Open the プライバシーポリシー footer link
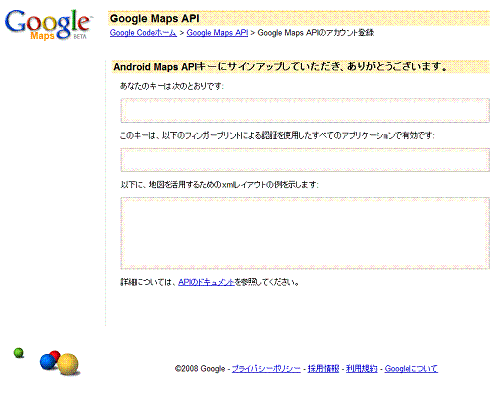 tap(266, 369)
